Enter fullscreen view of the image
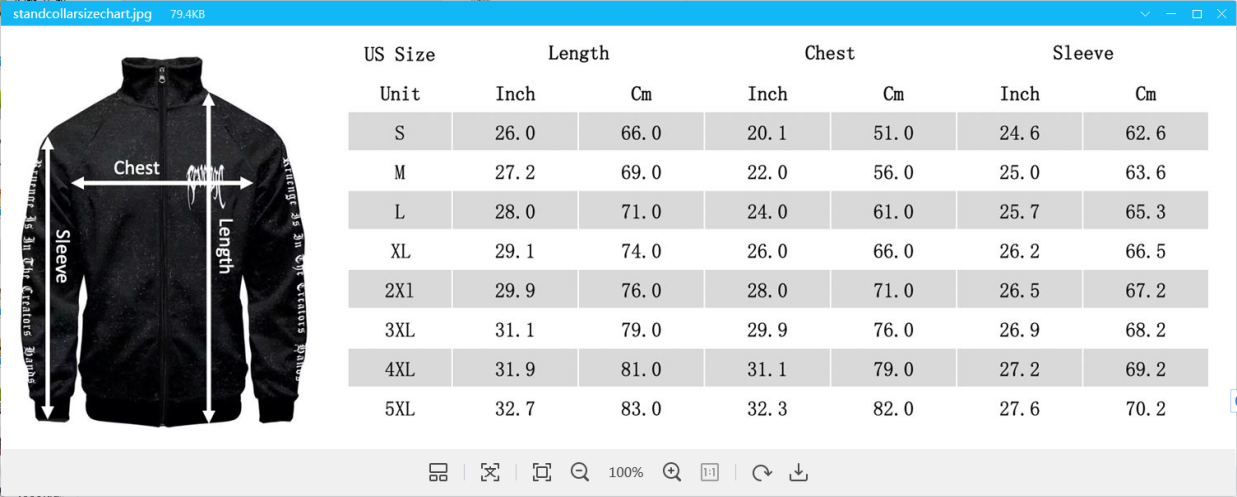 [x=542, y=472]
